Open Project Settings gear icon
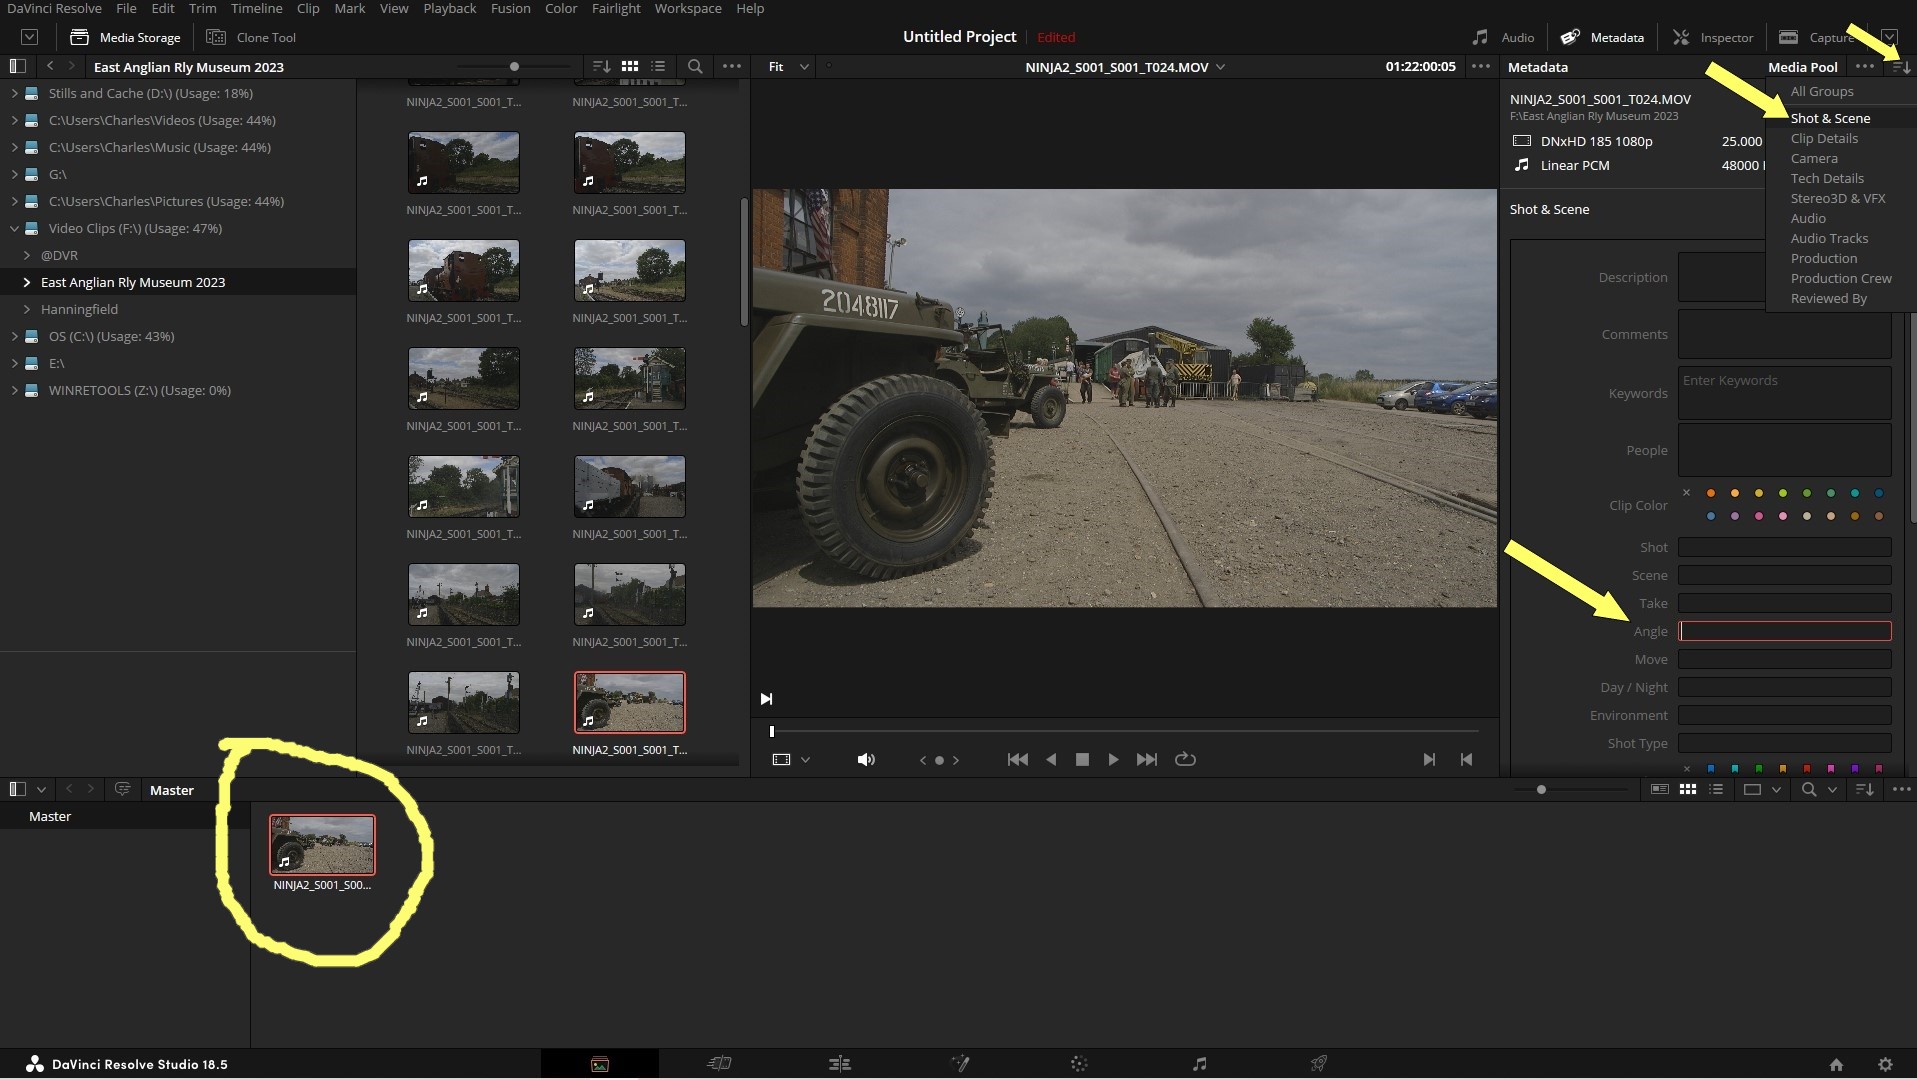This screenshot has width=1917, height=1080. tap(1885, 1065)
